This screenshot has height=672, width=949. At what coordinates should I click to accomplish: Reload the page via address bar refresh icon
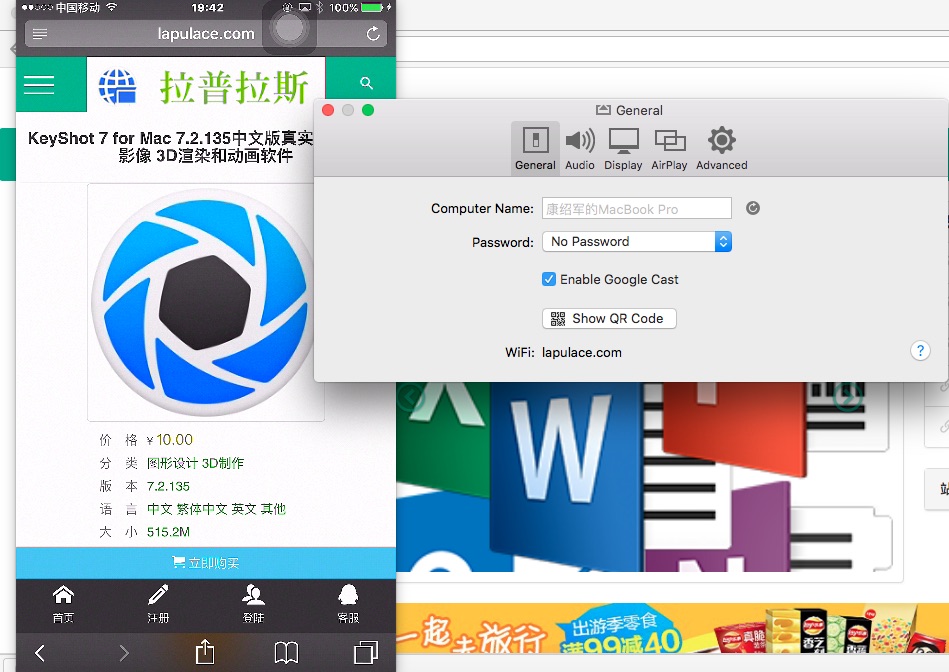(x=373, y=32)
